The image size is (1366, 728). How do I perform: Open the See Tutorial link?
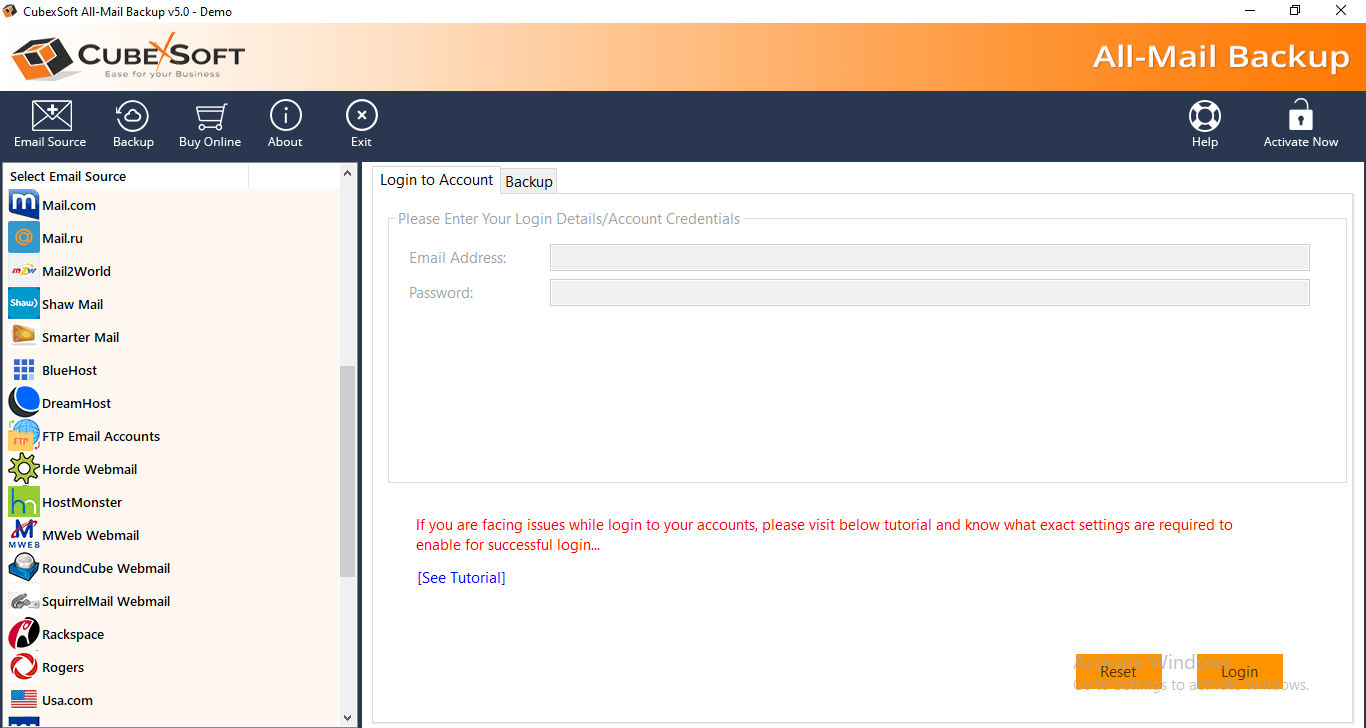point(461,578)
